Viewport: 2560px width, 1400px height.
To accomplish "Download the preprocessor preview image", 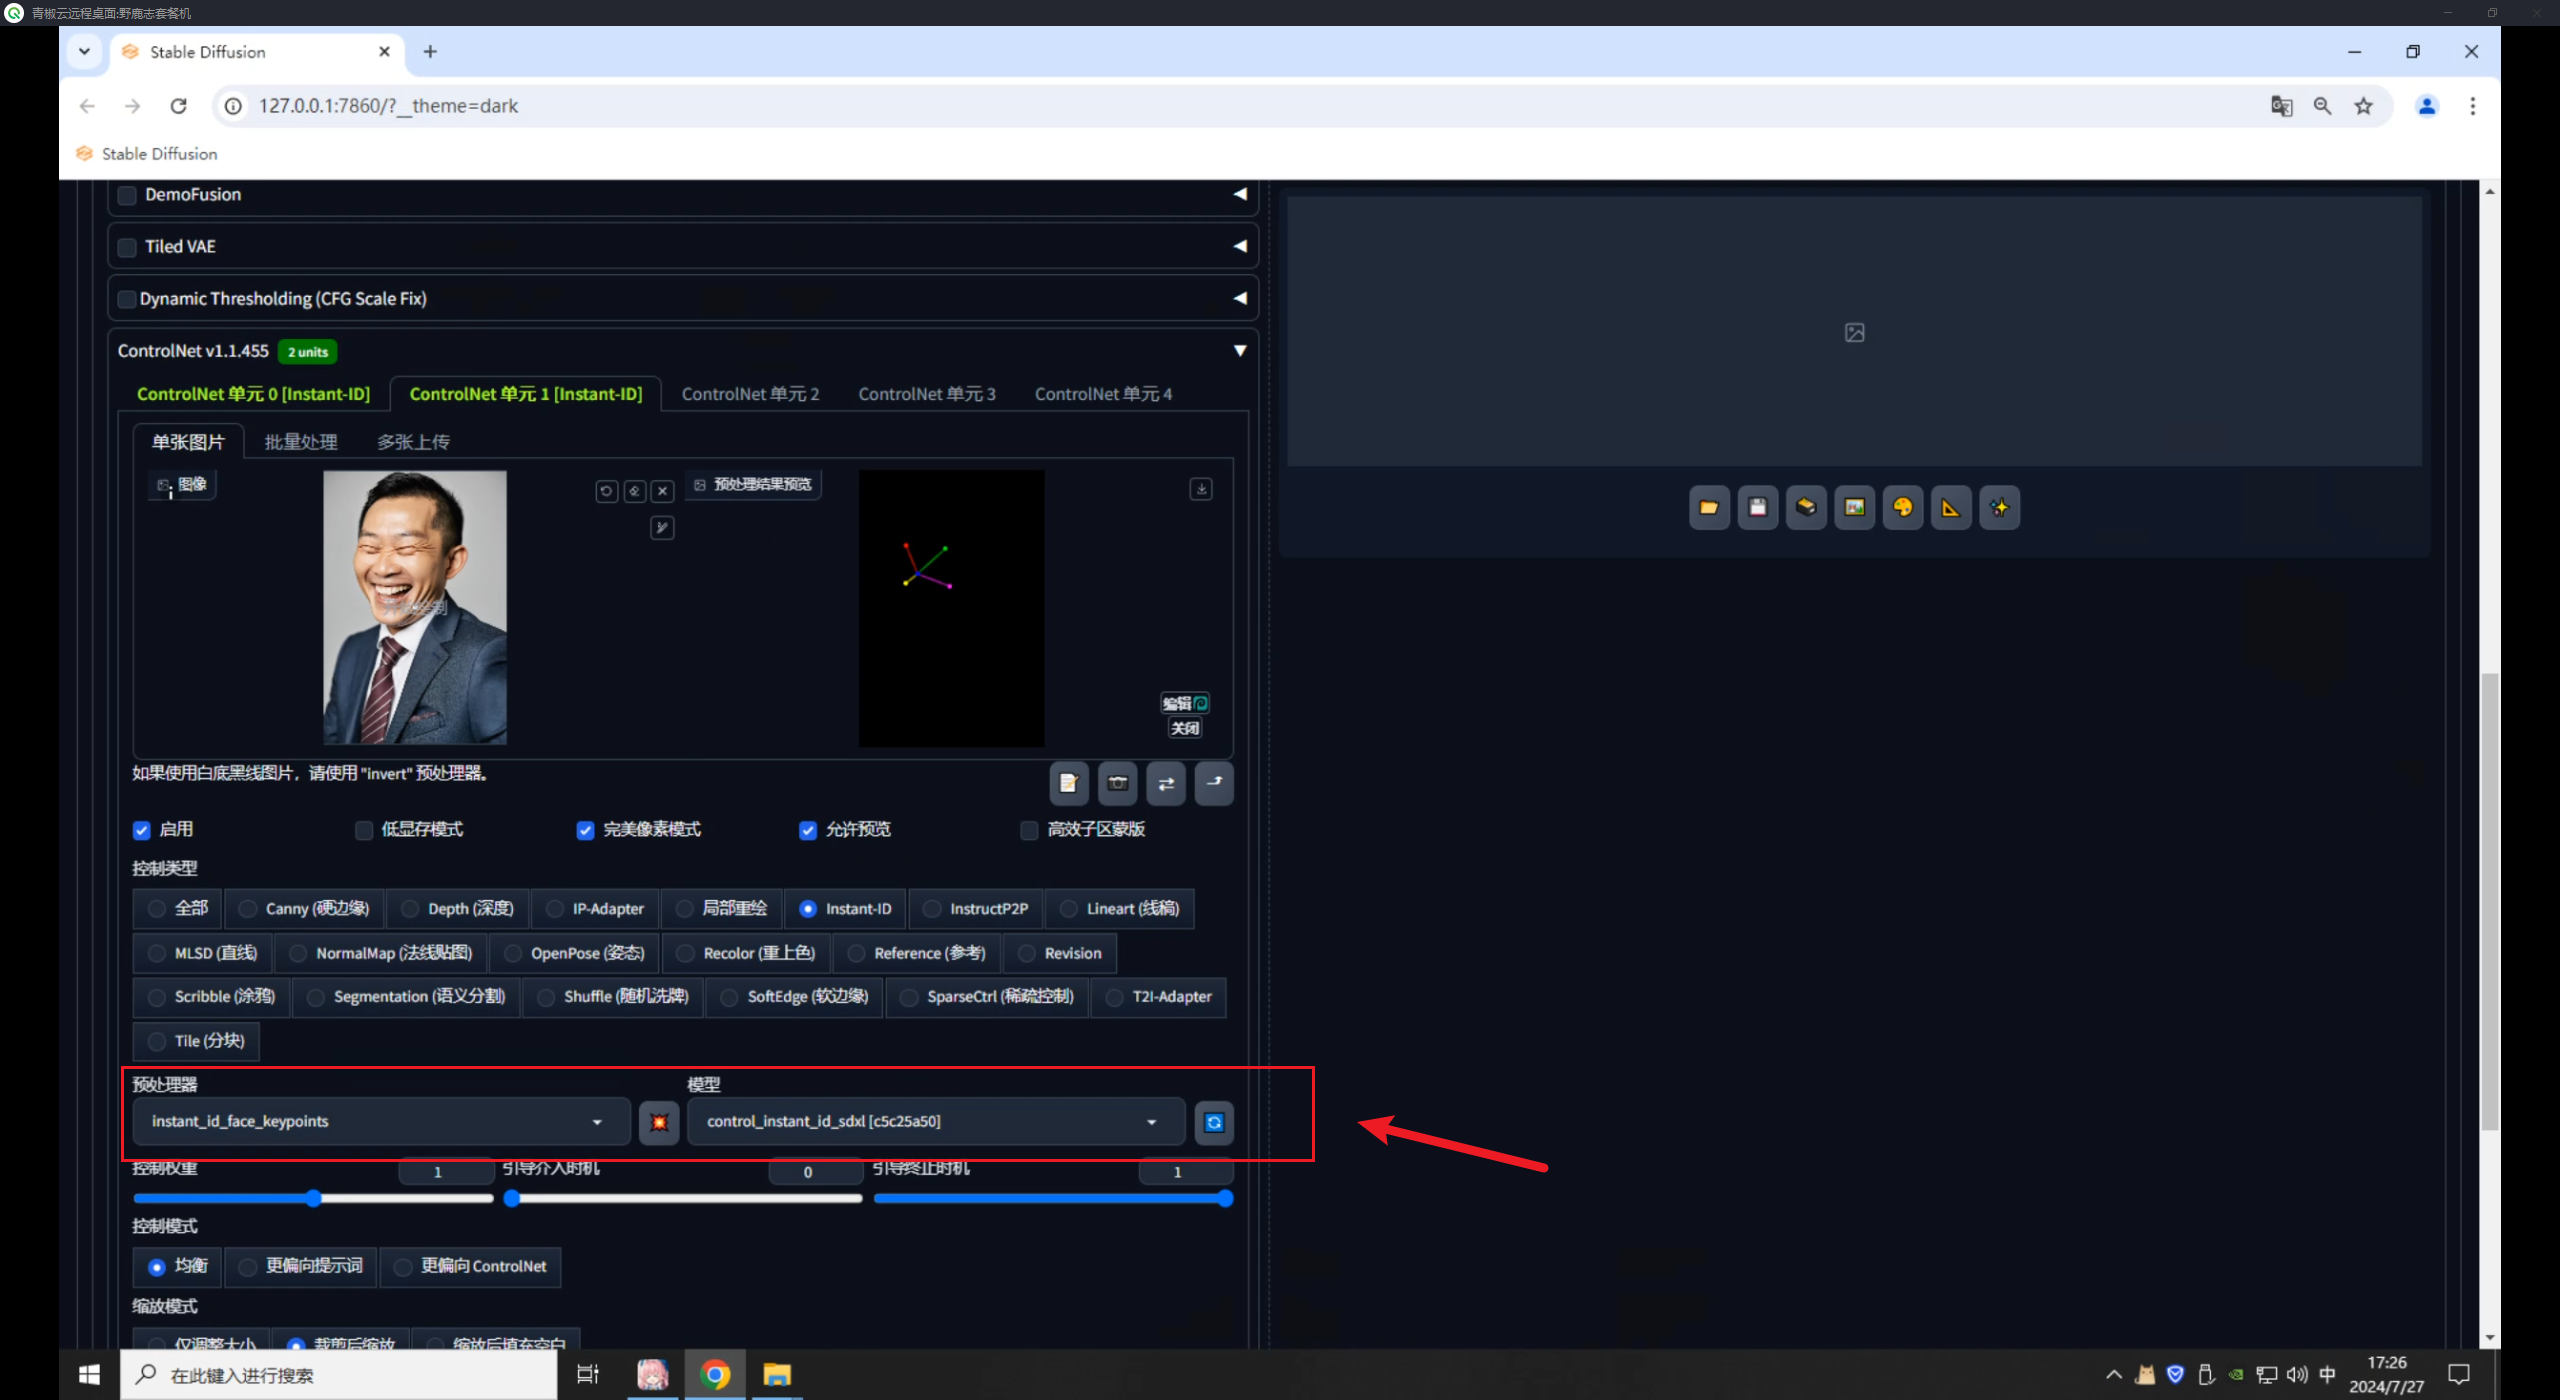I will 1201,489.
